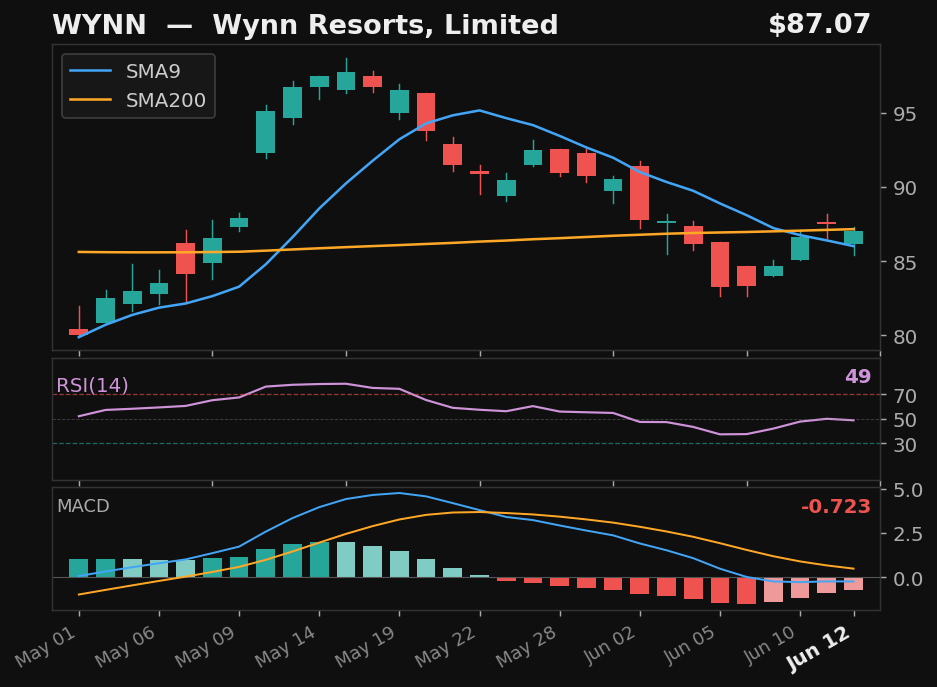This screenshot has width=937, height=687.
Task: Click the last green candlestick on Jun 12
Action: click(853, 238)
